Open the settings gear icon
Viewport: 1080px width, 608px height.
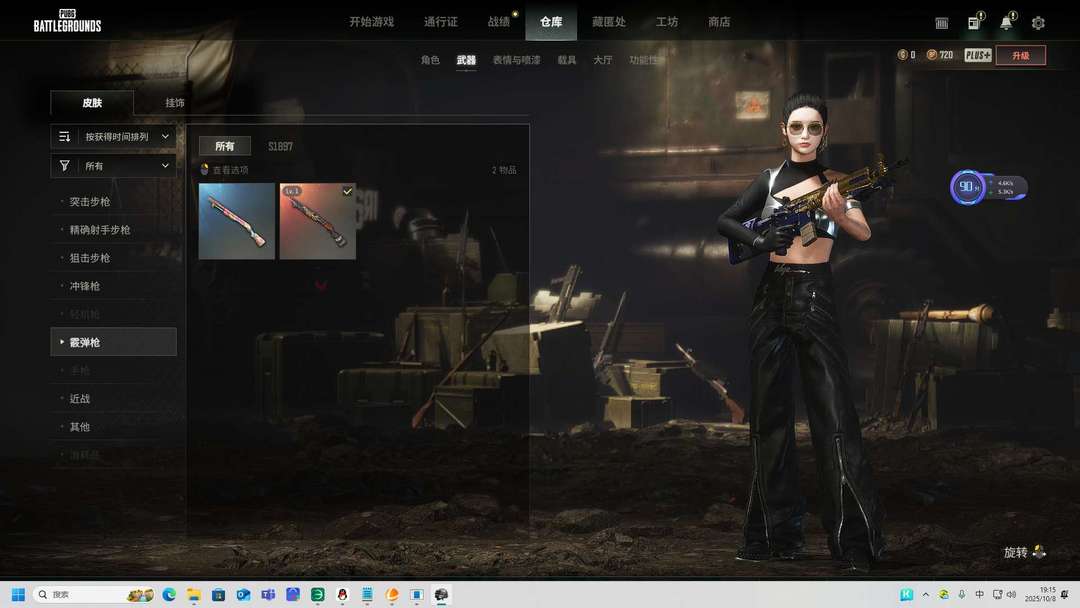pyautogui.click(x=1038, y=23)
